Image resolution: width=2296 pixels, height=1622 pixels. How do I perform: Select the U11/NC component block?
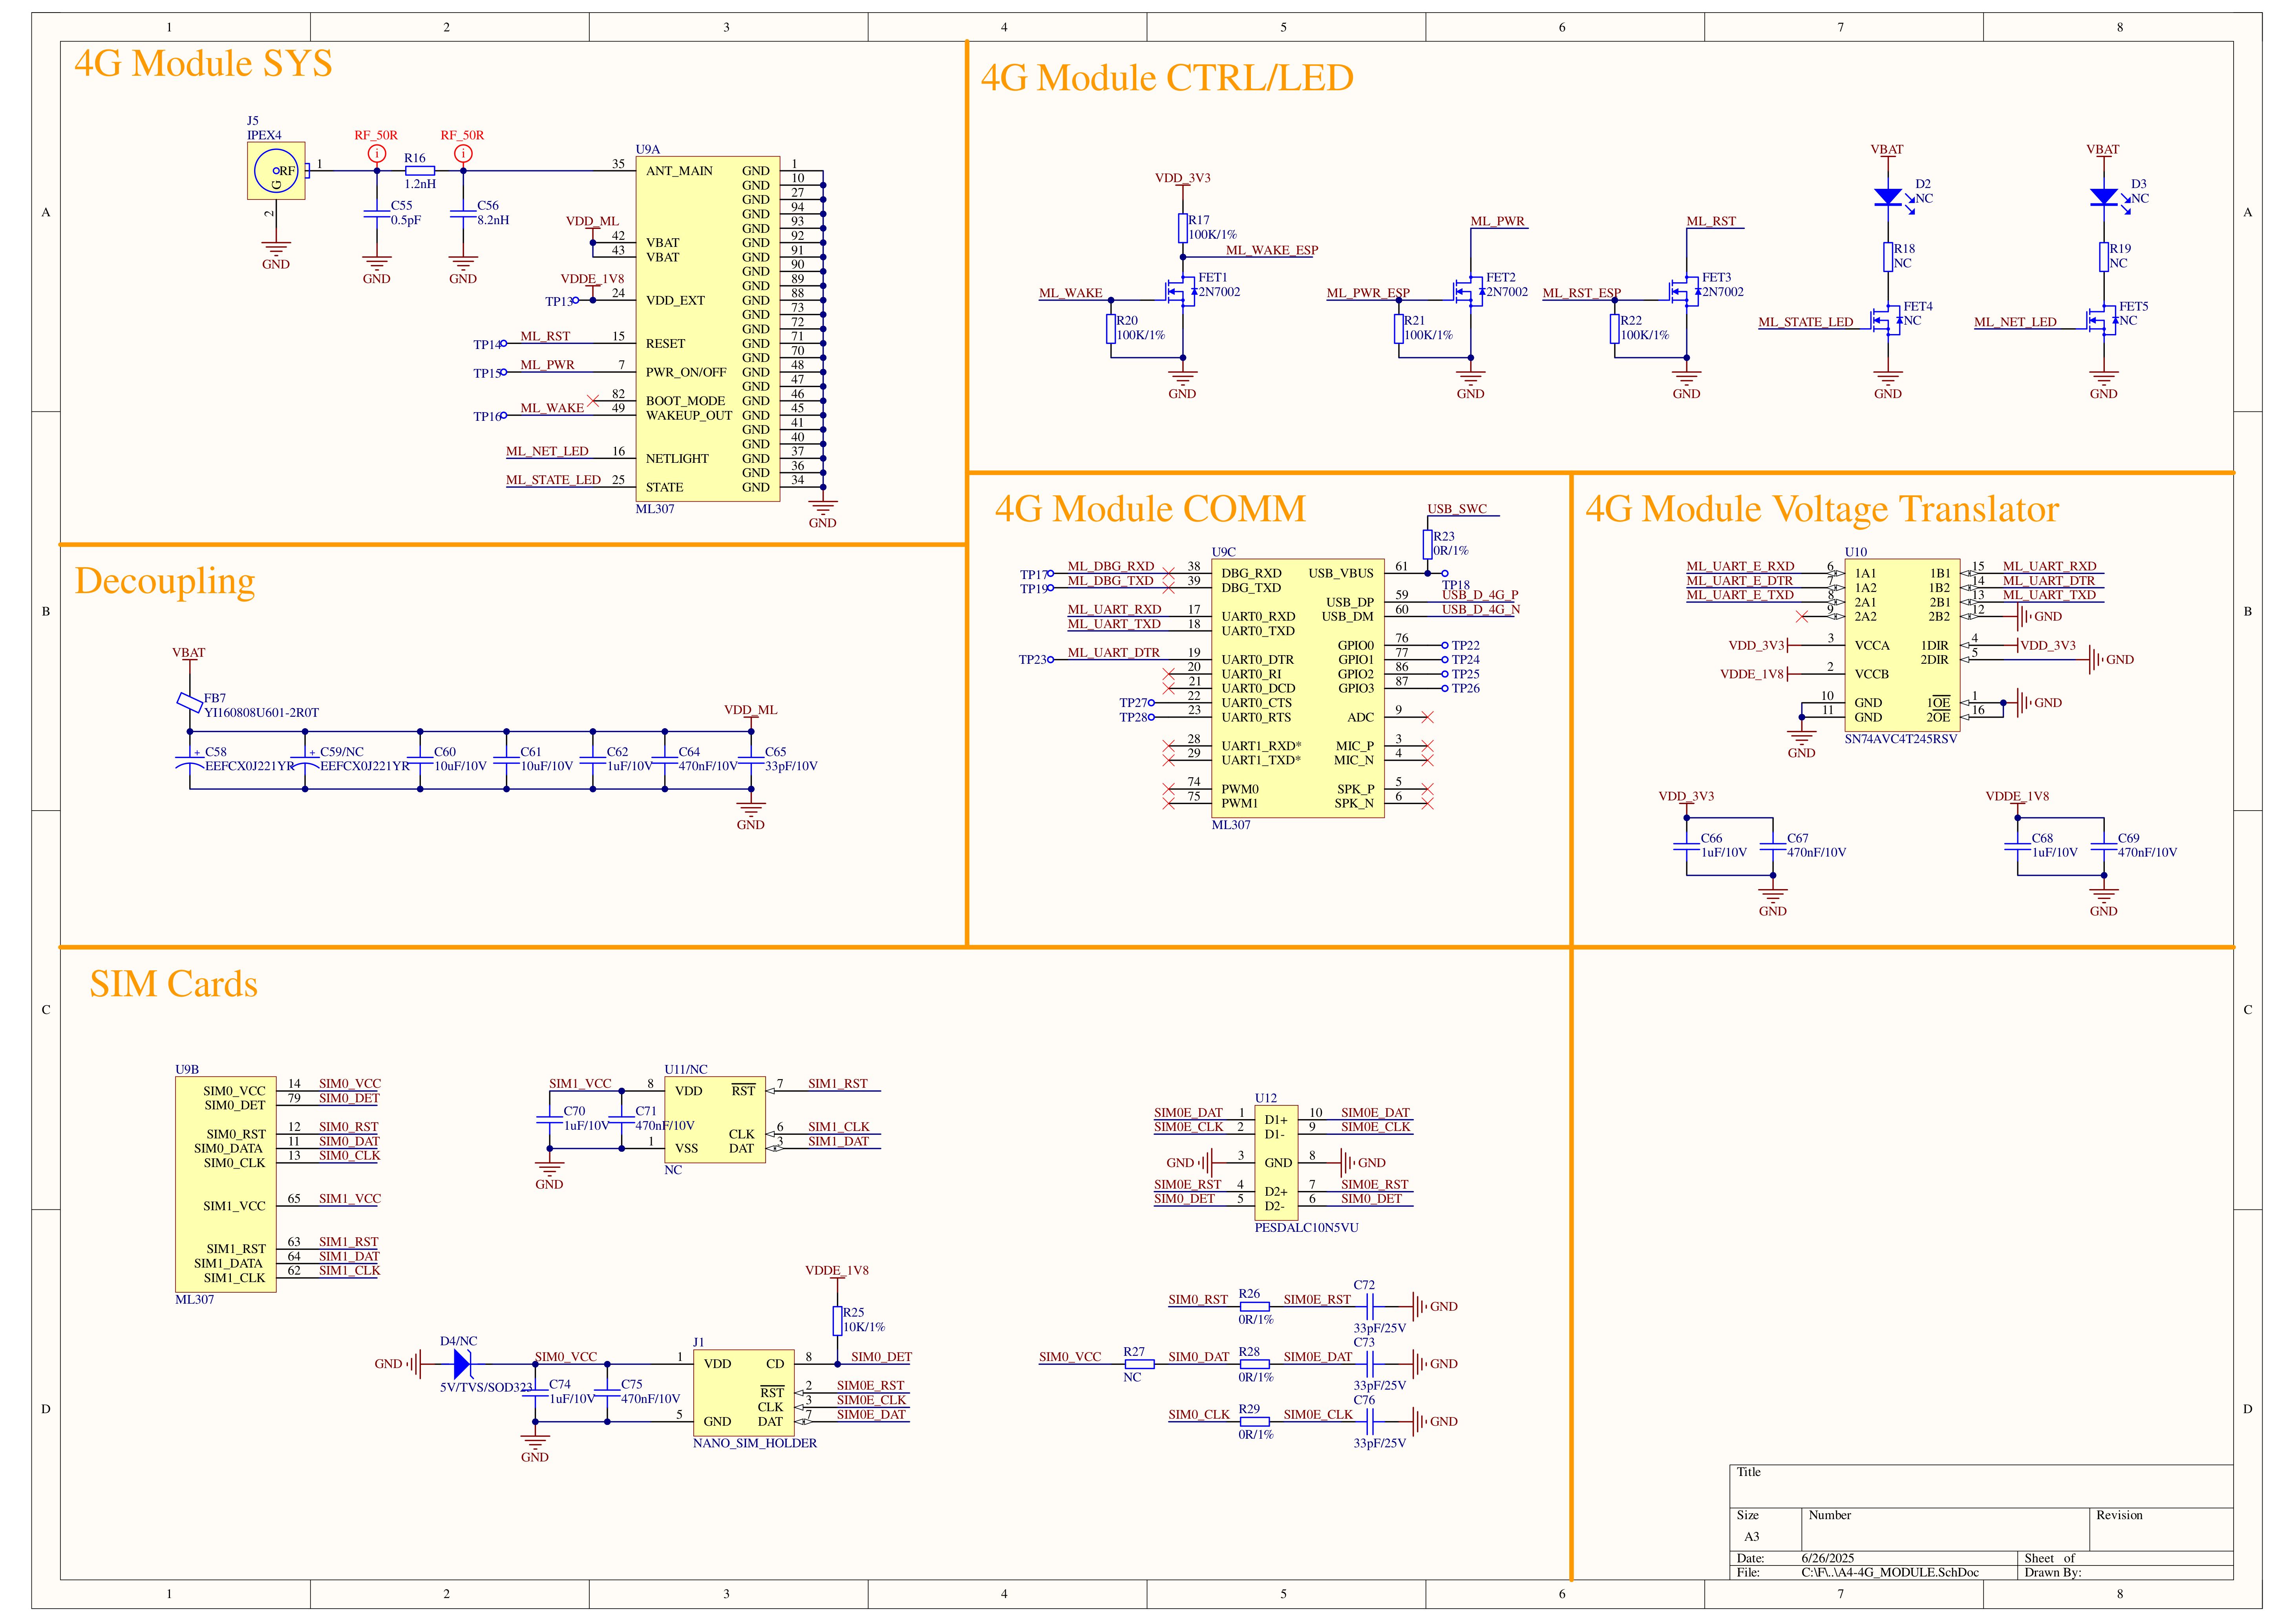(714, 1119)
